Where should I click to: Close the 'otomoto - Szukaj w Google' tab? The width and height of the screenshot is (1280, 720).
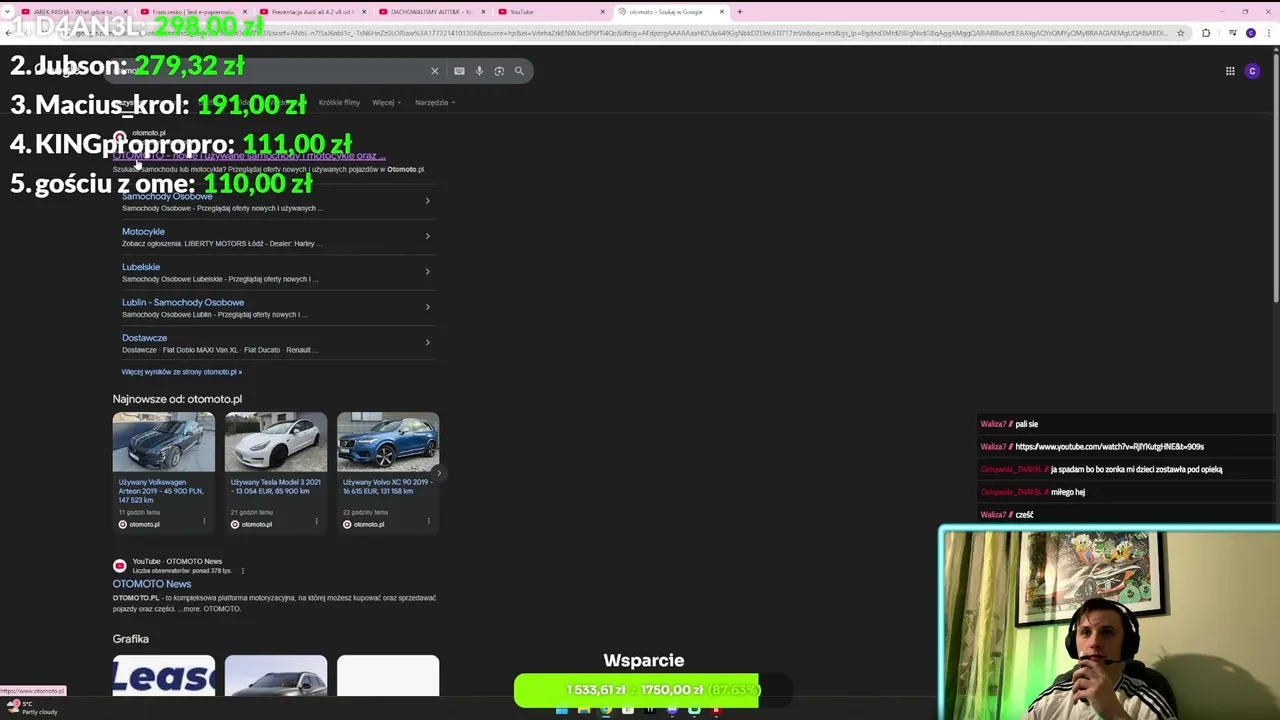click(723, 12)
